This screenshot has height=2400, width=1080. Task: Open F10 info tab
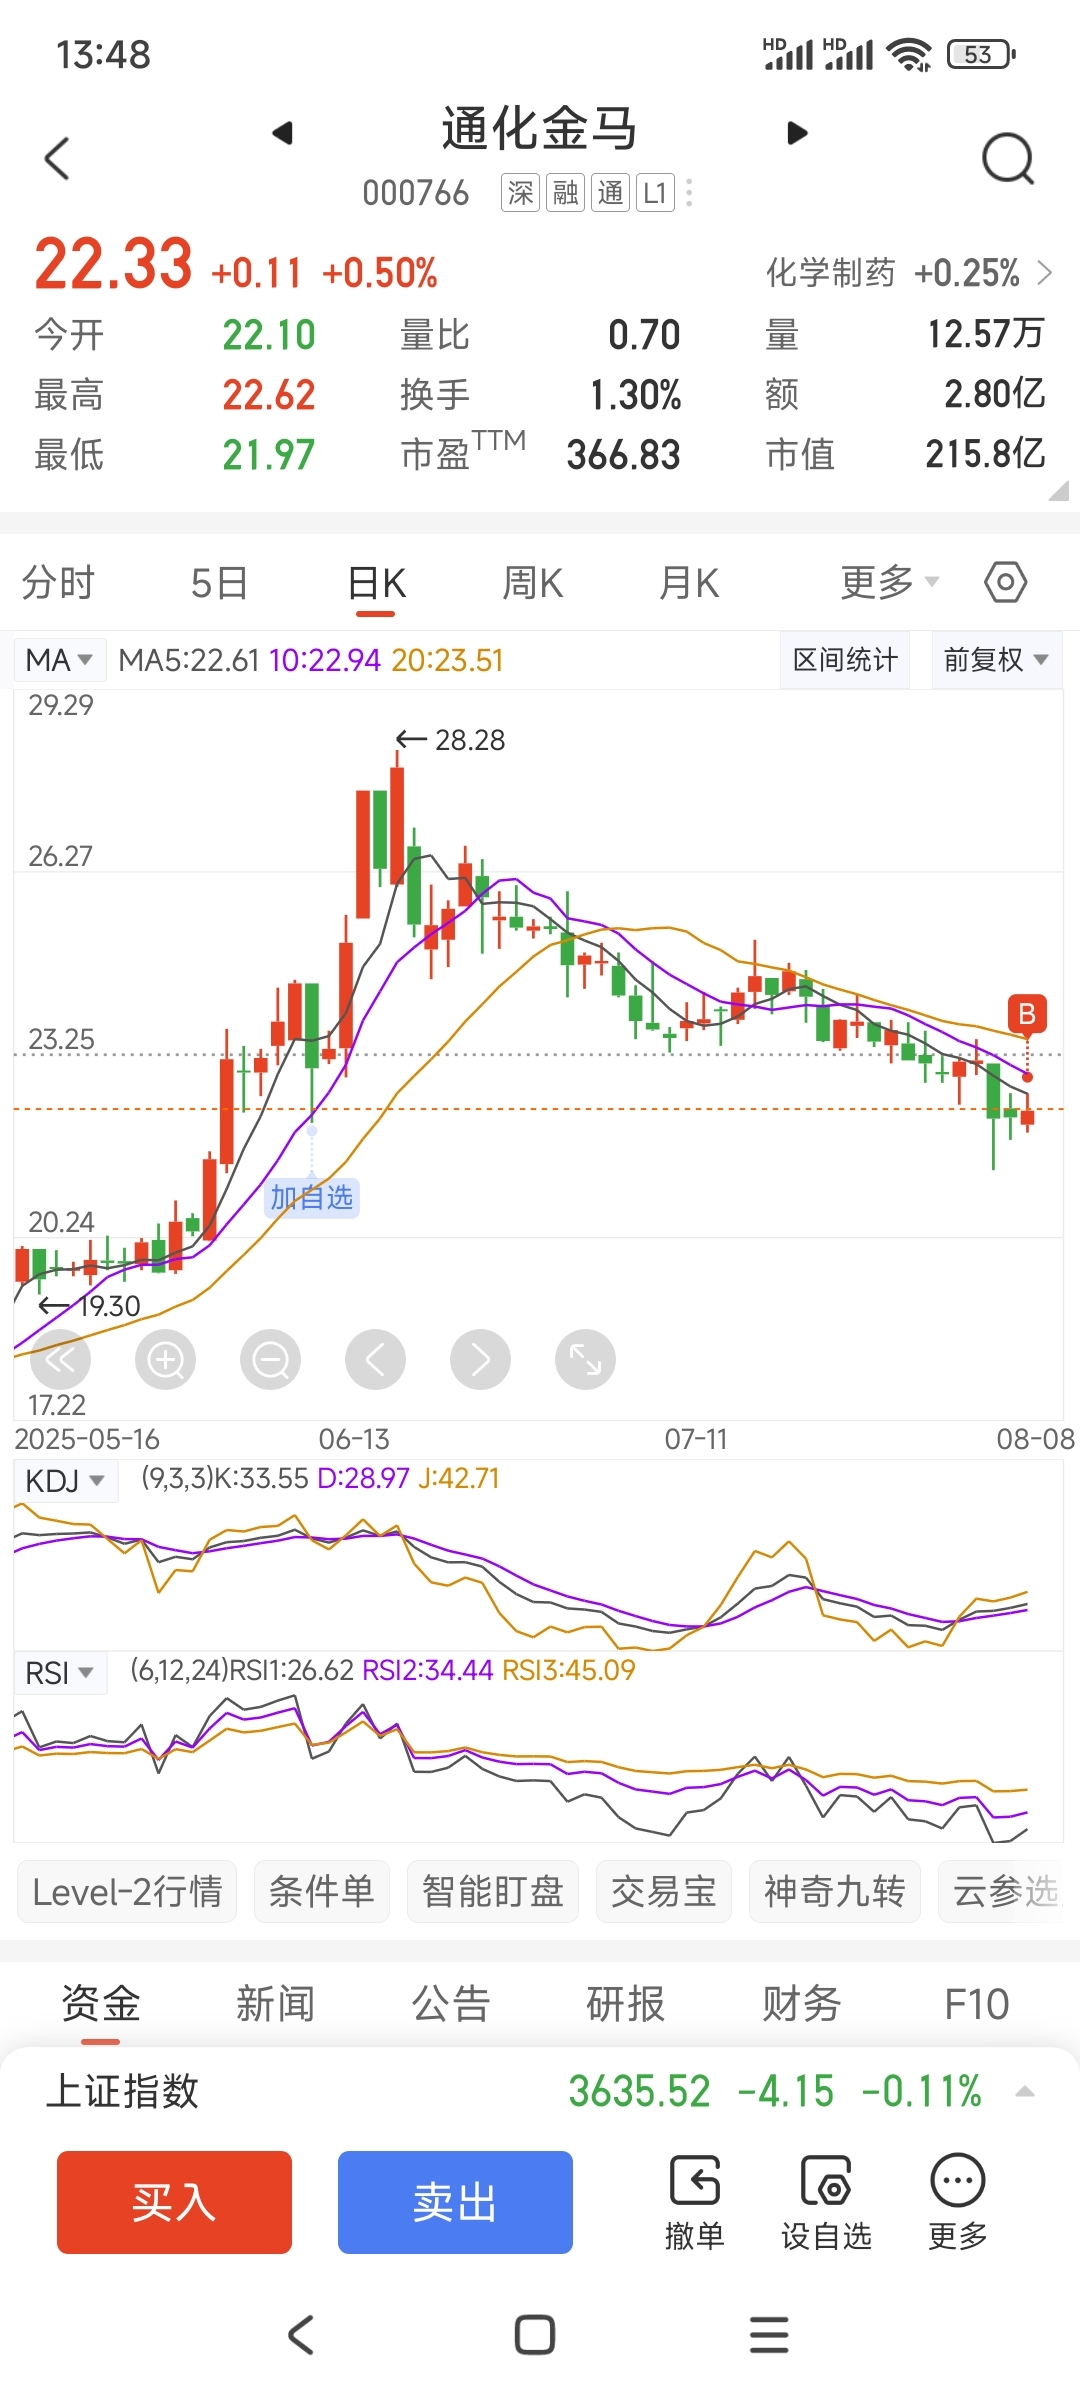tap(977, 2003)
